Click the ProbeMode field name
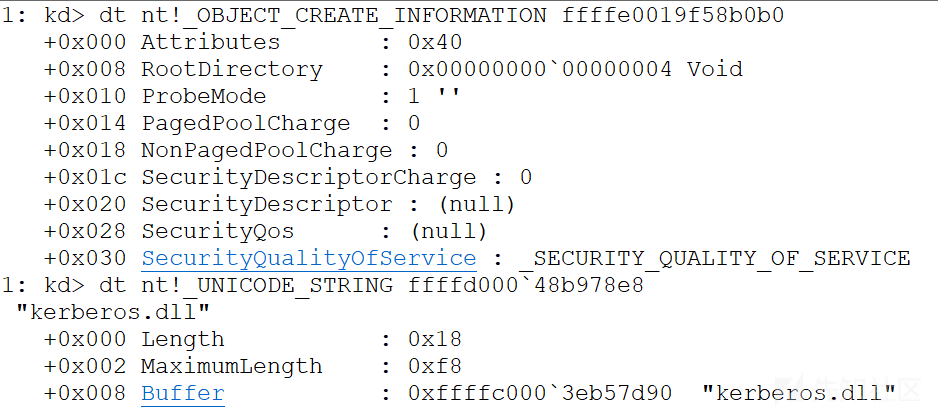The height and width of the screenshot is (410, 938). [x=203, y=96]
